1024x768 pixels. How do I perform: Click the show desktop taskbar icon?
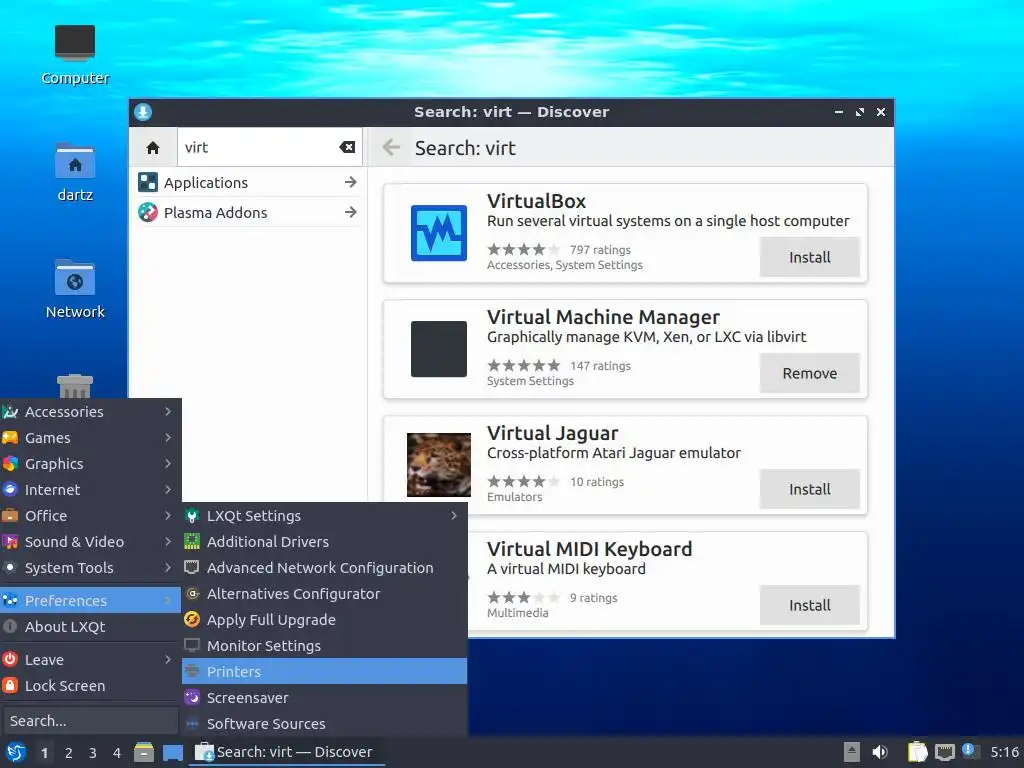[x=173, y=753]
